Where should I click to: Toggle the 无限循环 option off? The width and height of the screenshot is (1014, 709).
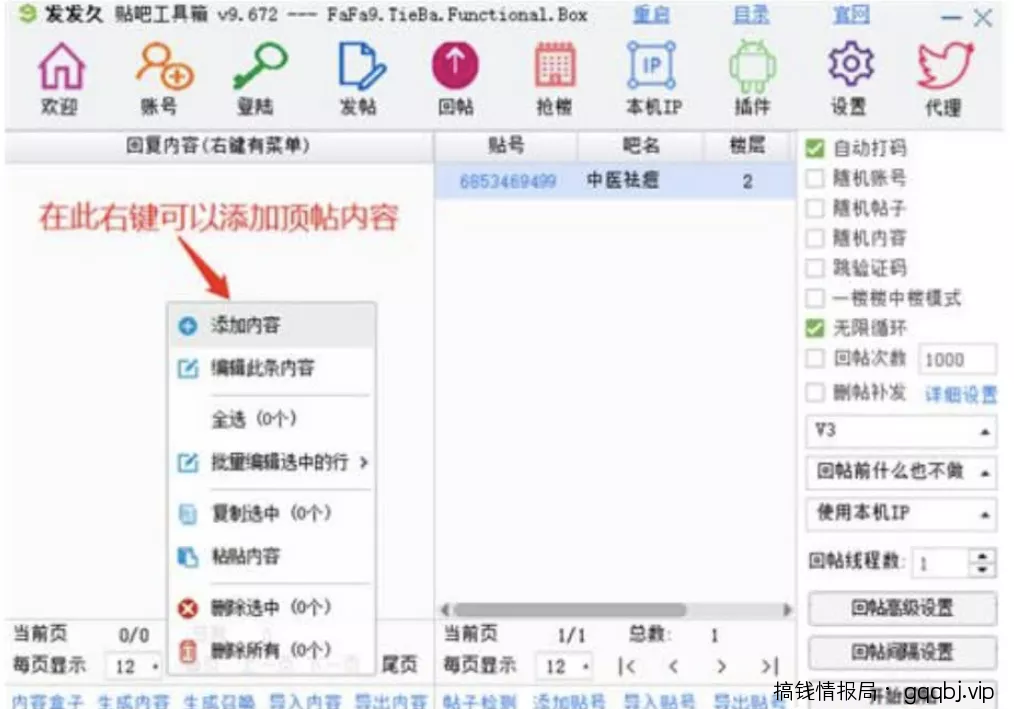click(x=816, y=324)
